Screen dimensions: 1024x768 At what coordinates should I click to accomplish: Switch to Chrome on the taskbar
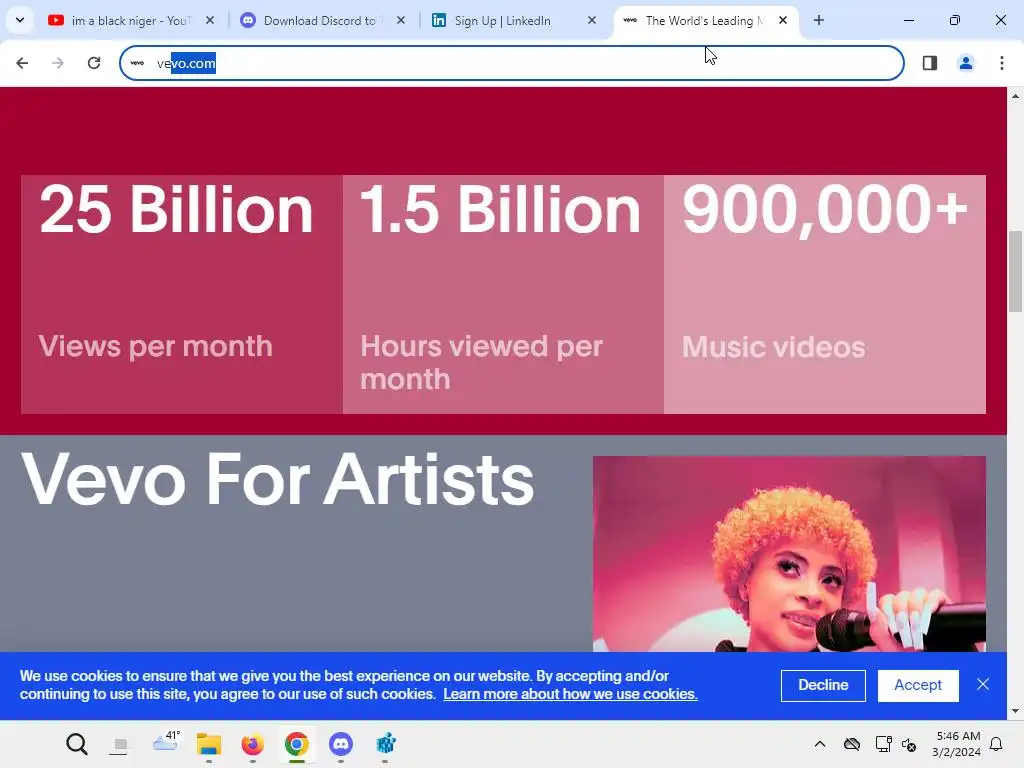point(296,744)
